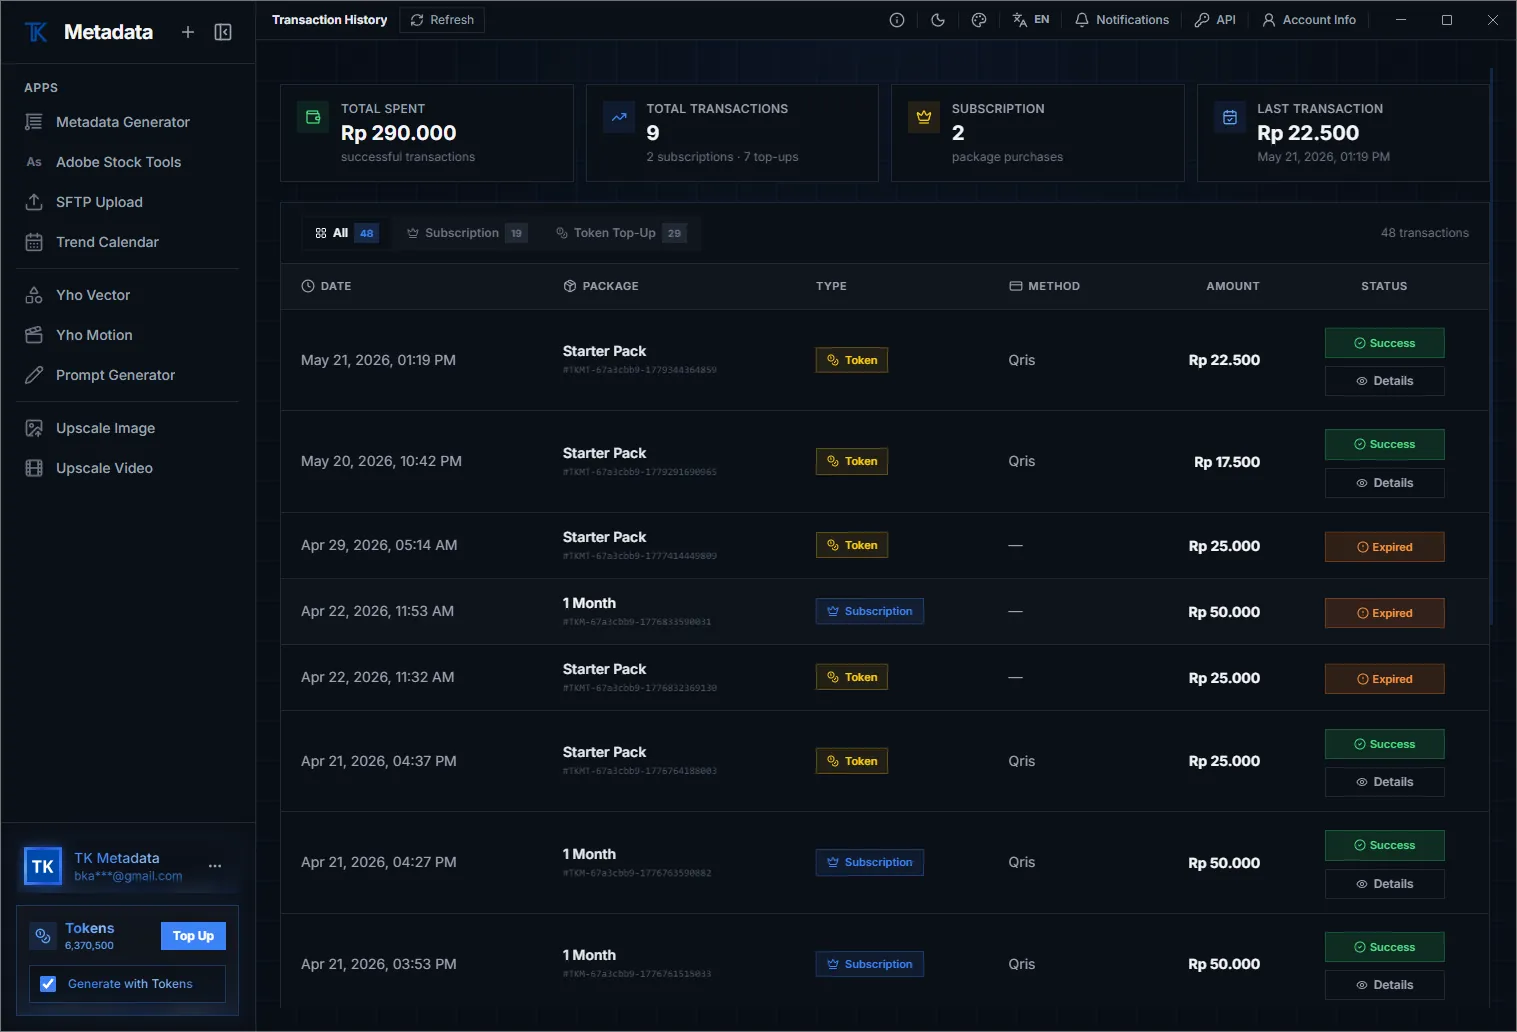Image resolution: width=1517 pixels, height=1032 pixels.
Task: View Details for May 20, 2026 transaction
Action: point(1385,483)
